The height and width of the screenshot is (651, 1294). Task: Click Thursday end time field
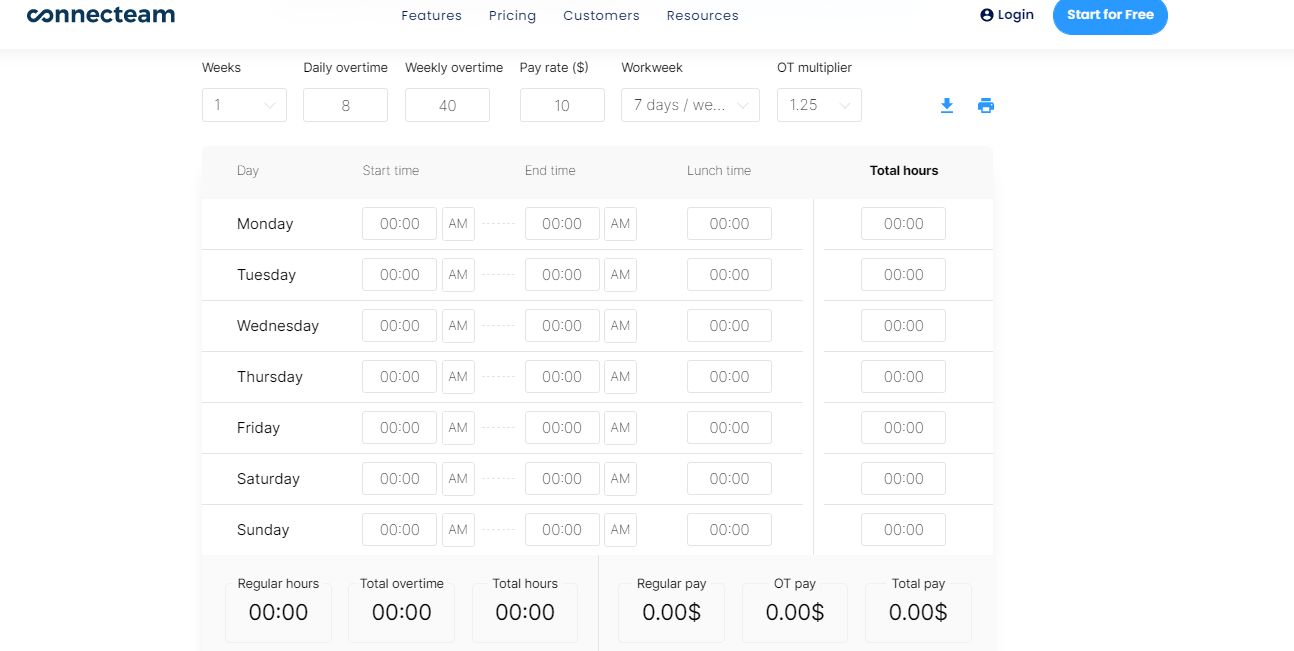(562, 377)
